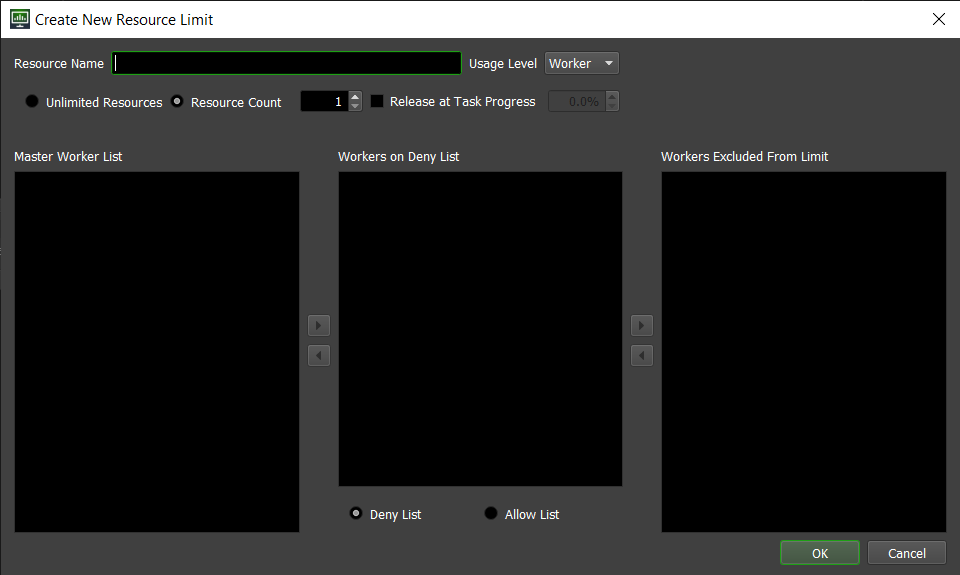This screenshot has width=960, height=575.
Task: Click the Resource Name text field
Action: pos(286,64)
